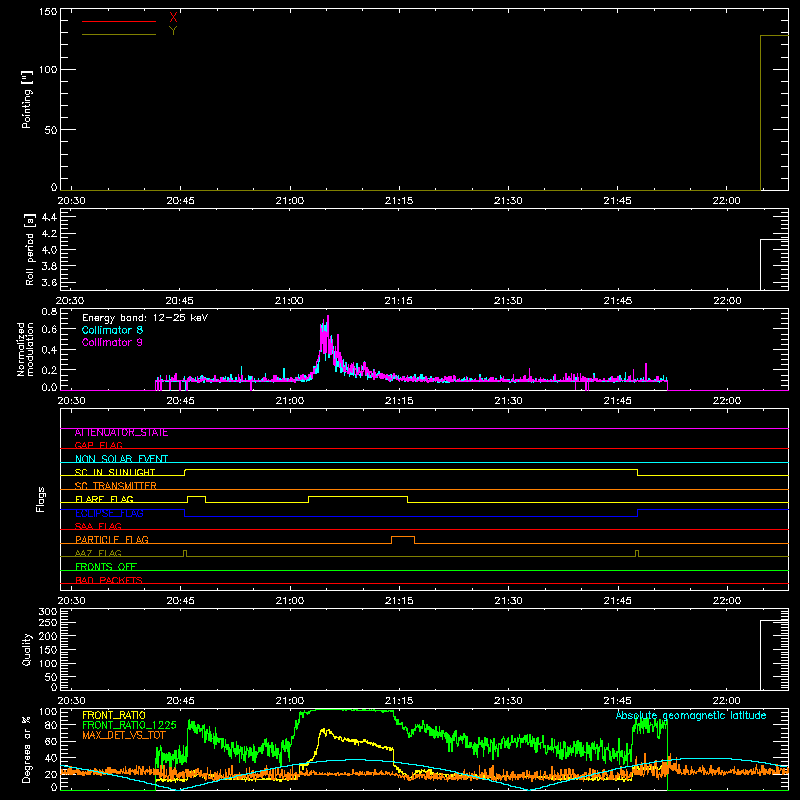
Task: Click 22:00 under the Quality panel
Action: 727,701
